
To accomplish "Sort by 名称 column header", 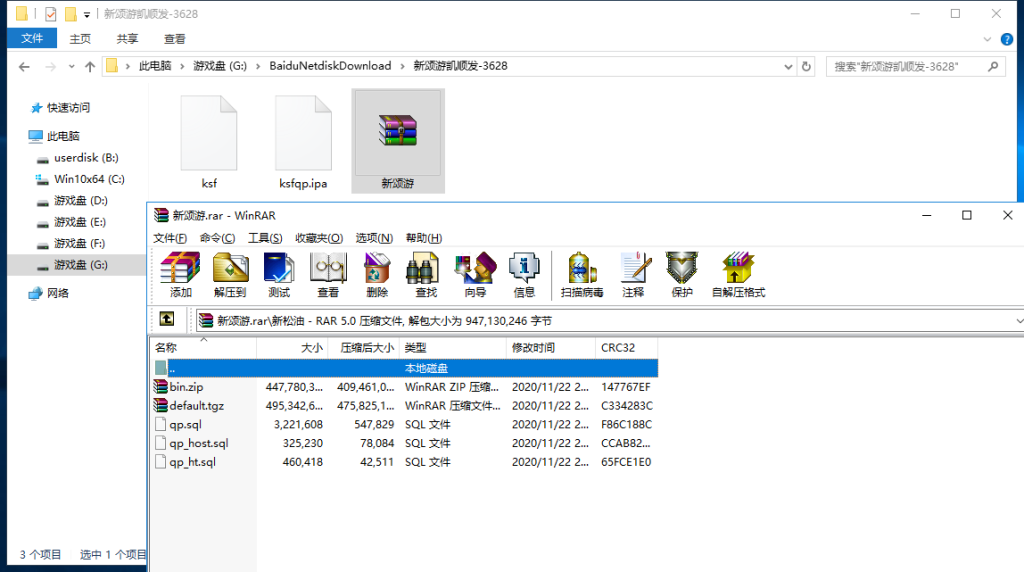I will (x=203, y=347).
